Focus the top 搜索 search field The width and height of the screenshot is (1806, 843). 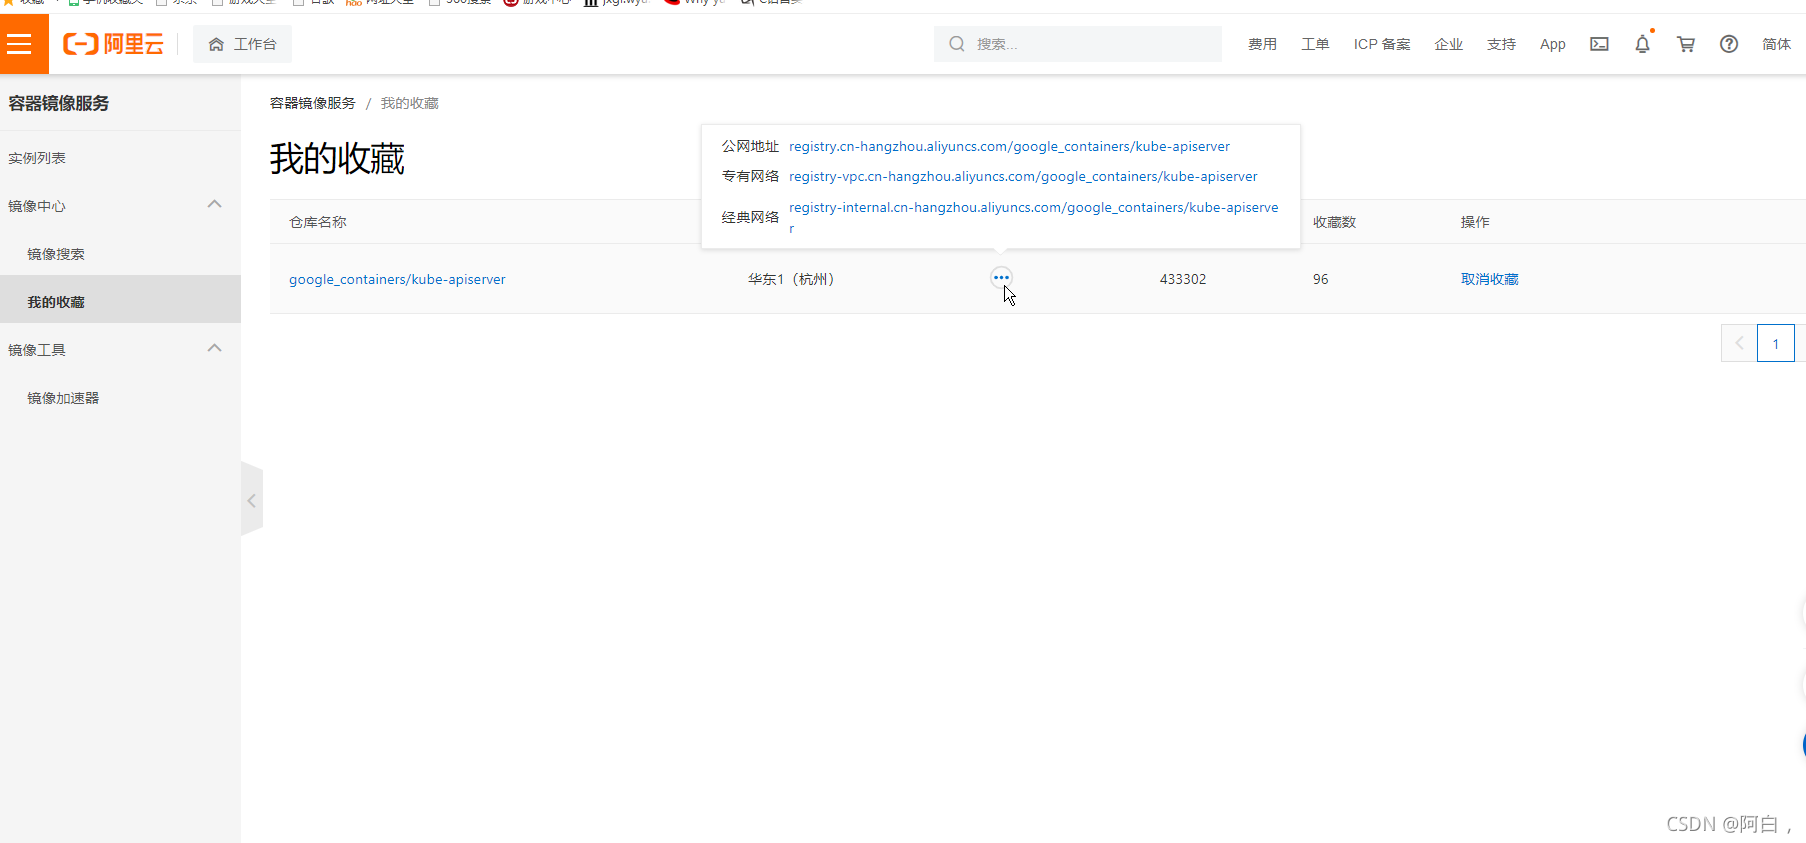1078,44
